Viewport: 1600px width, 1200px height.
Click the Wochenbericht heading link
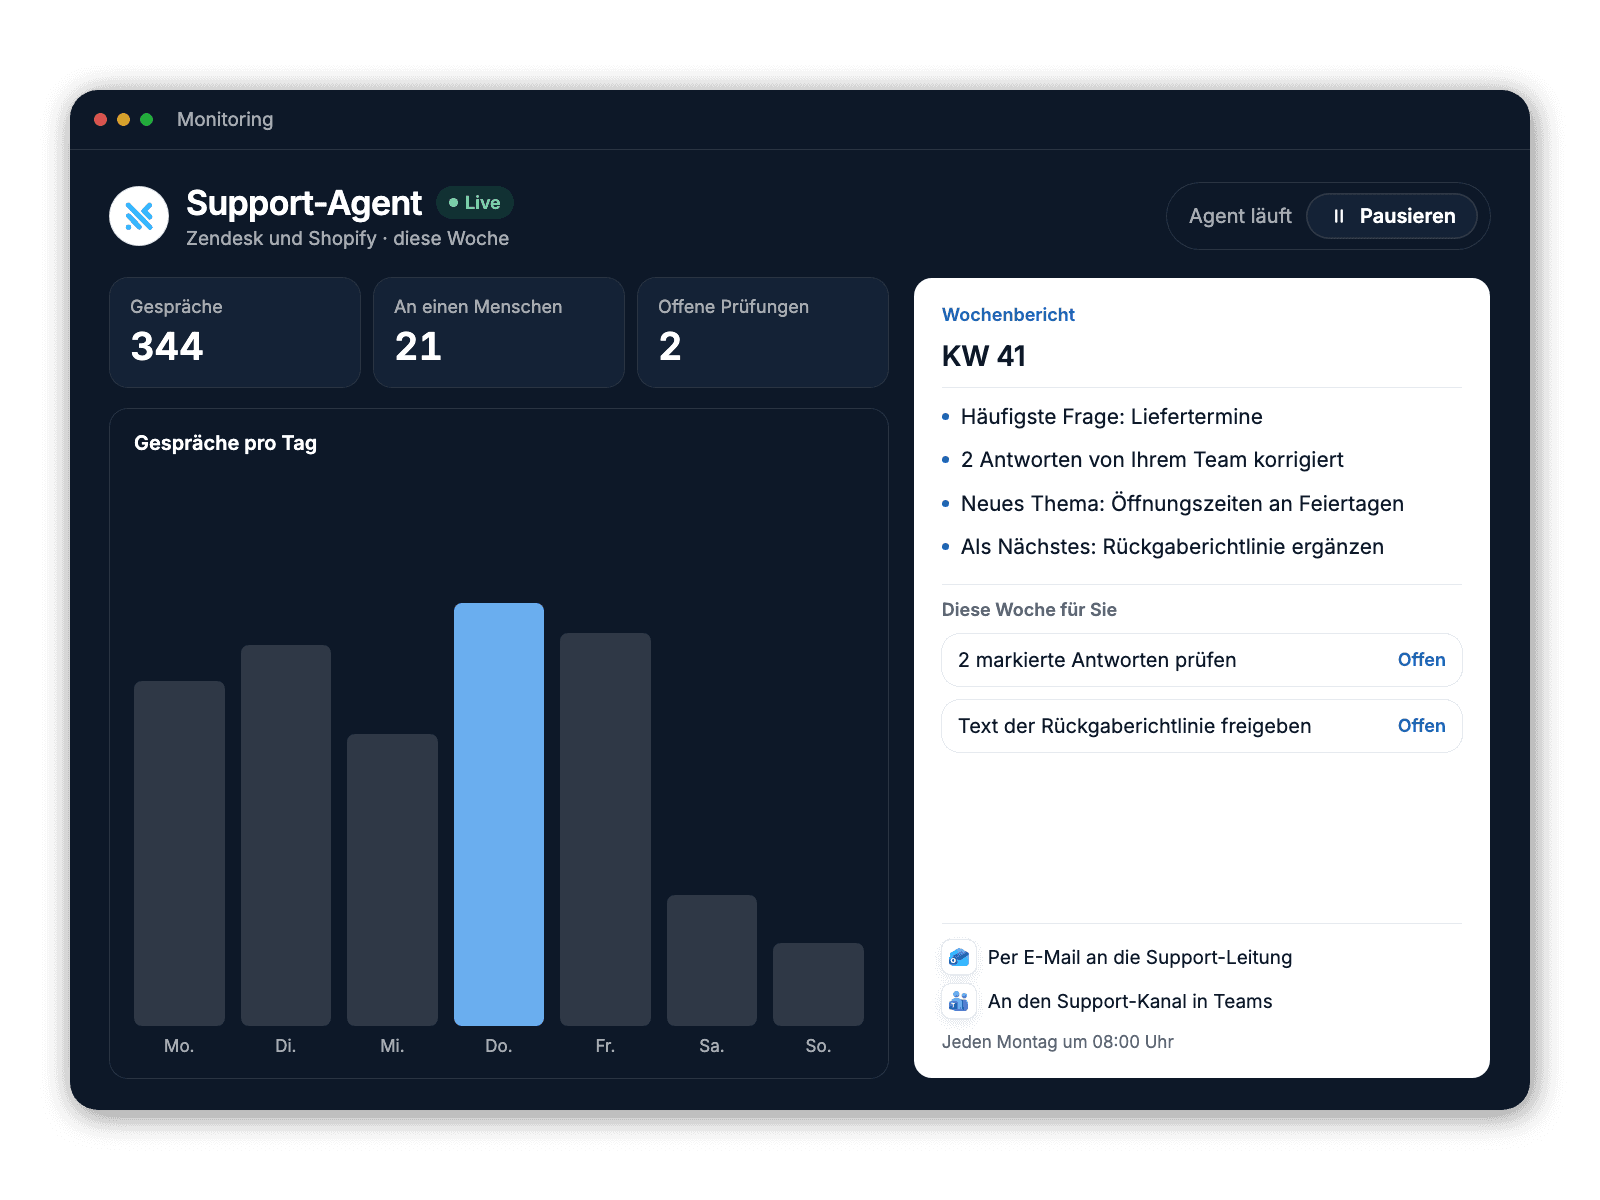tap(1008, 315)
